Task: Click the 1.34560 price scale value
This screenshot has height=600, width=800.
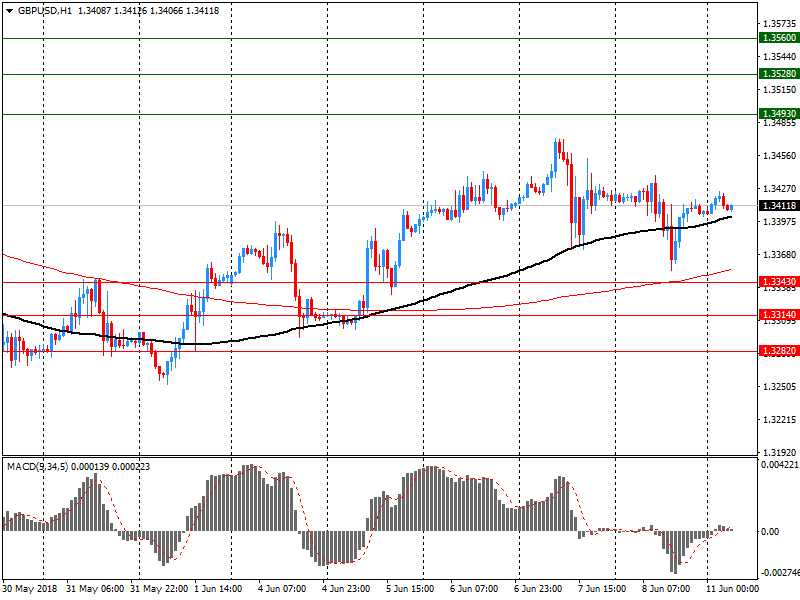Action: [x=779, y=156]
